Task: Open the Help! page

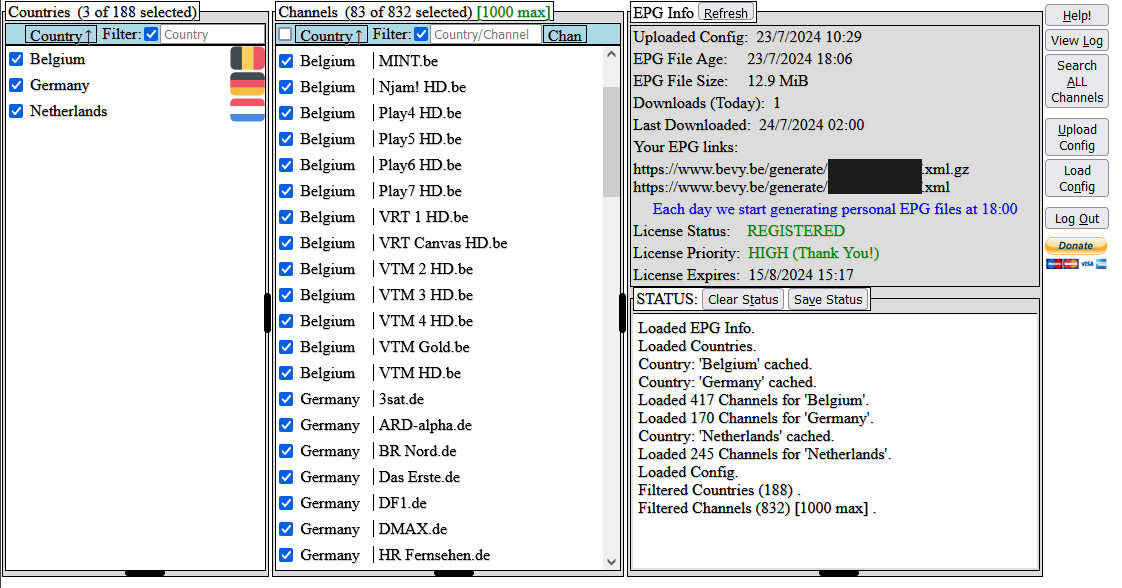Action: [x=1077, y=16]
